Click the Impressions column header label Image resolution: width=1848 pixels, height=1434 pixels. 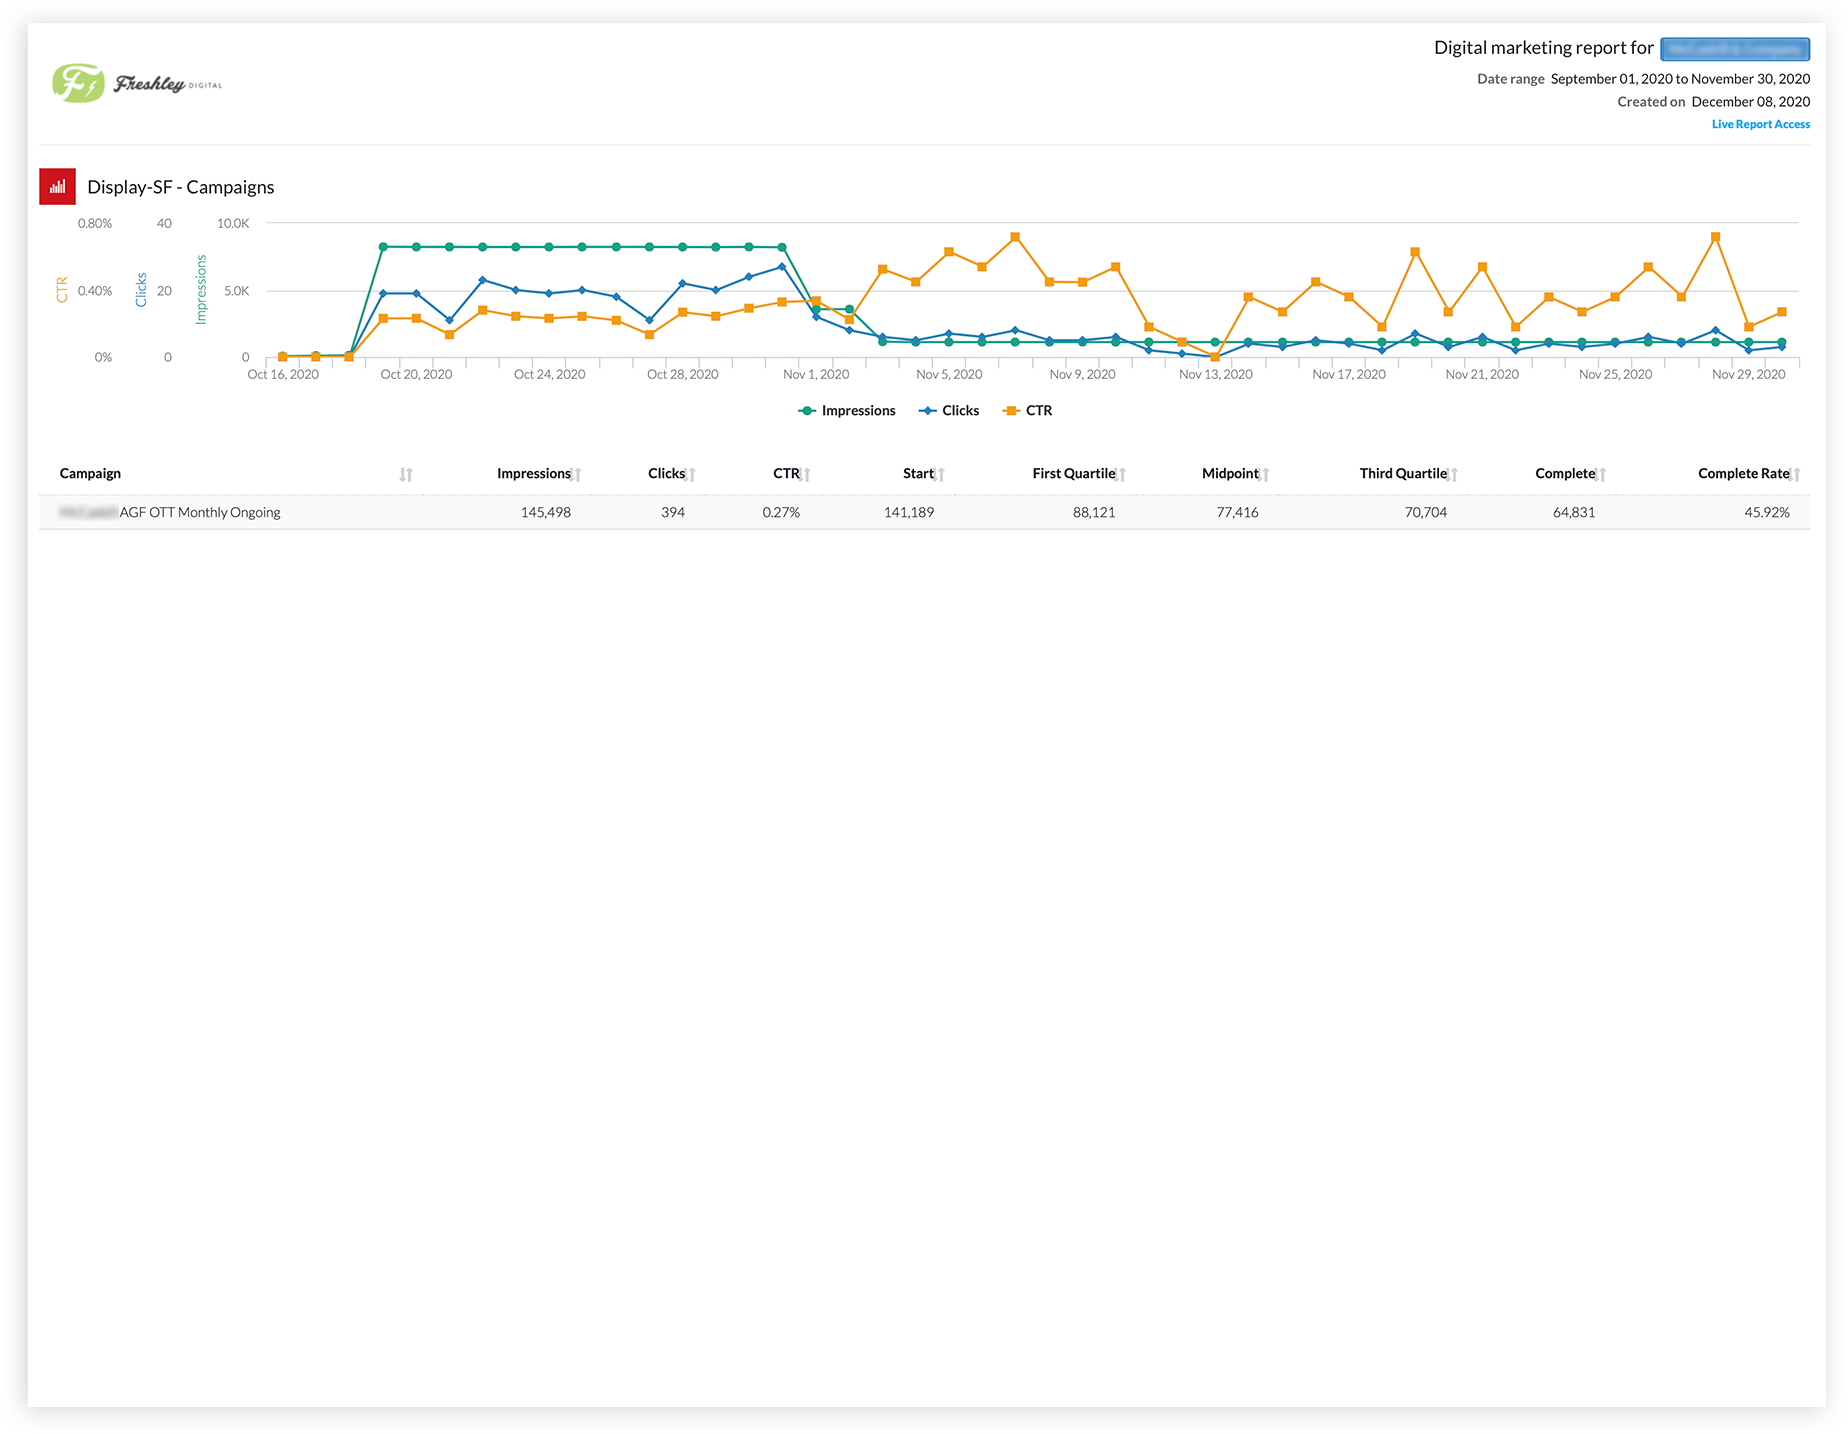[533, 473]
